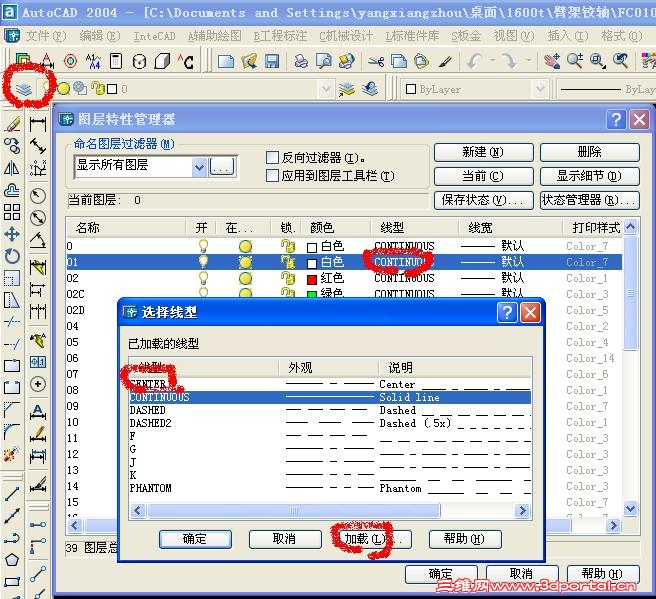Click the white color swatch of layer 01
656x599 pixels.
point(312,264)
